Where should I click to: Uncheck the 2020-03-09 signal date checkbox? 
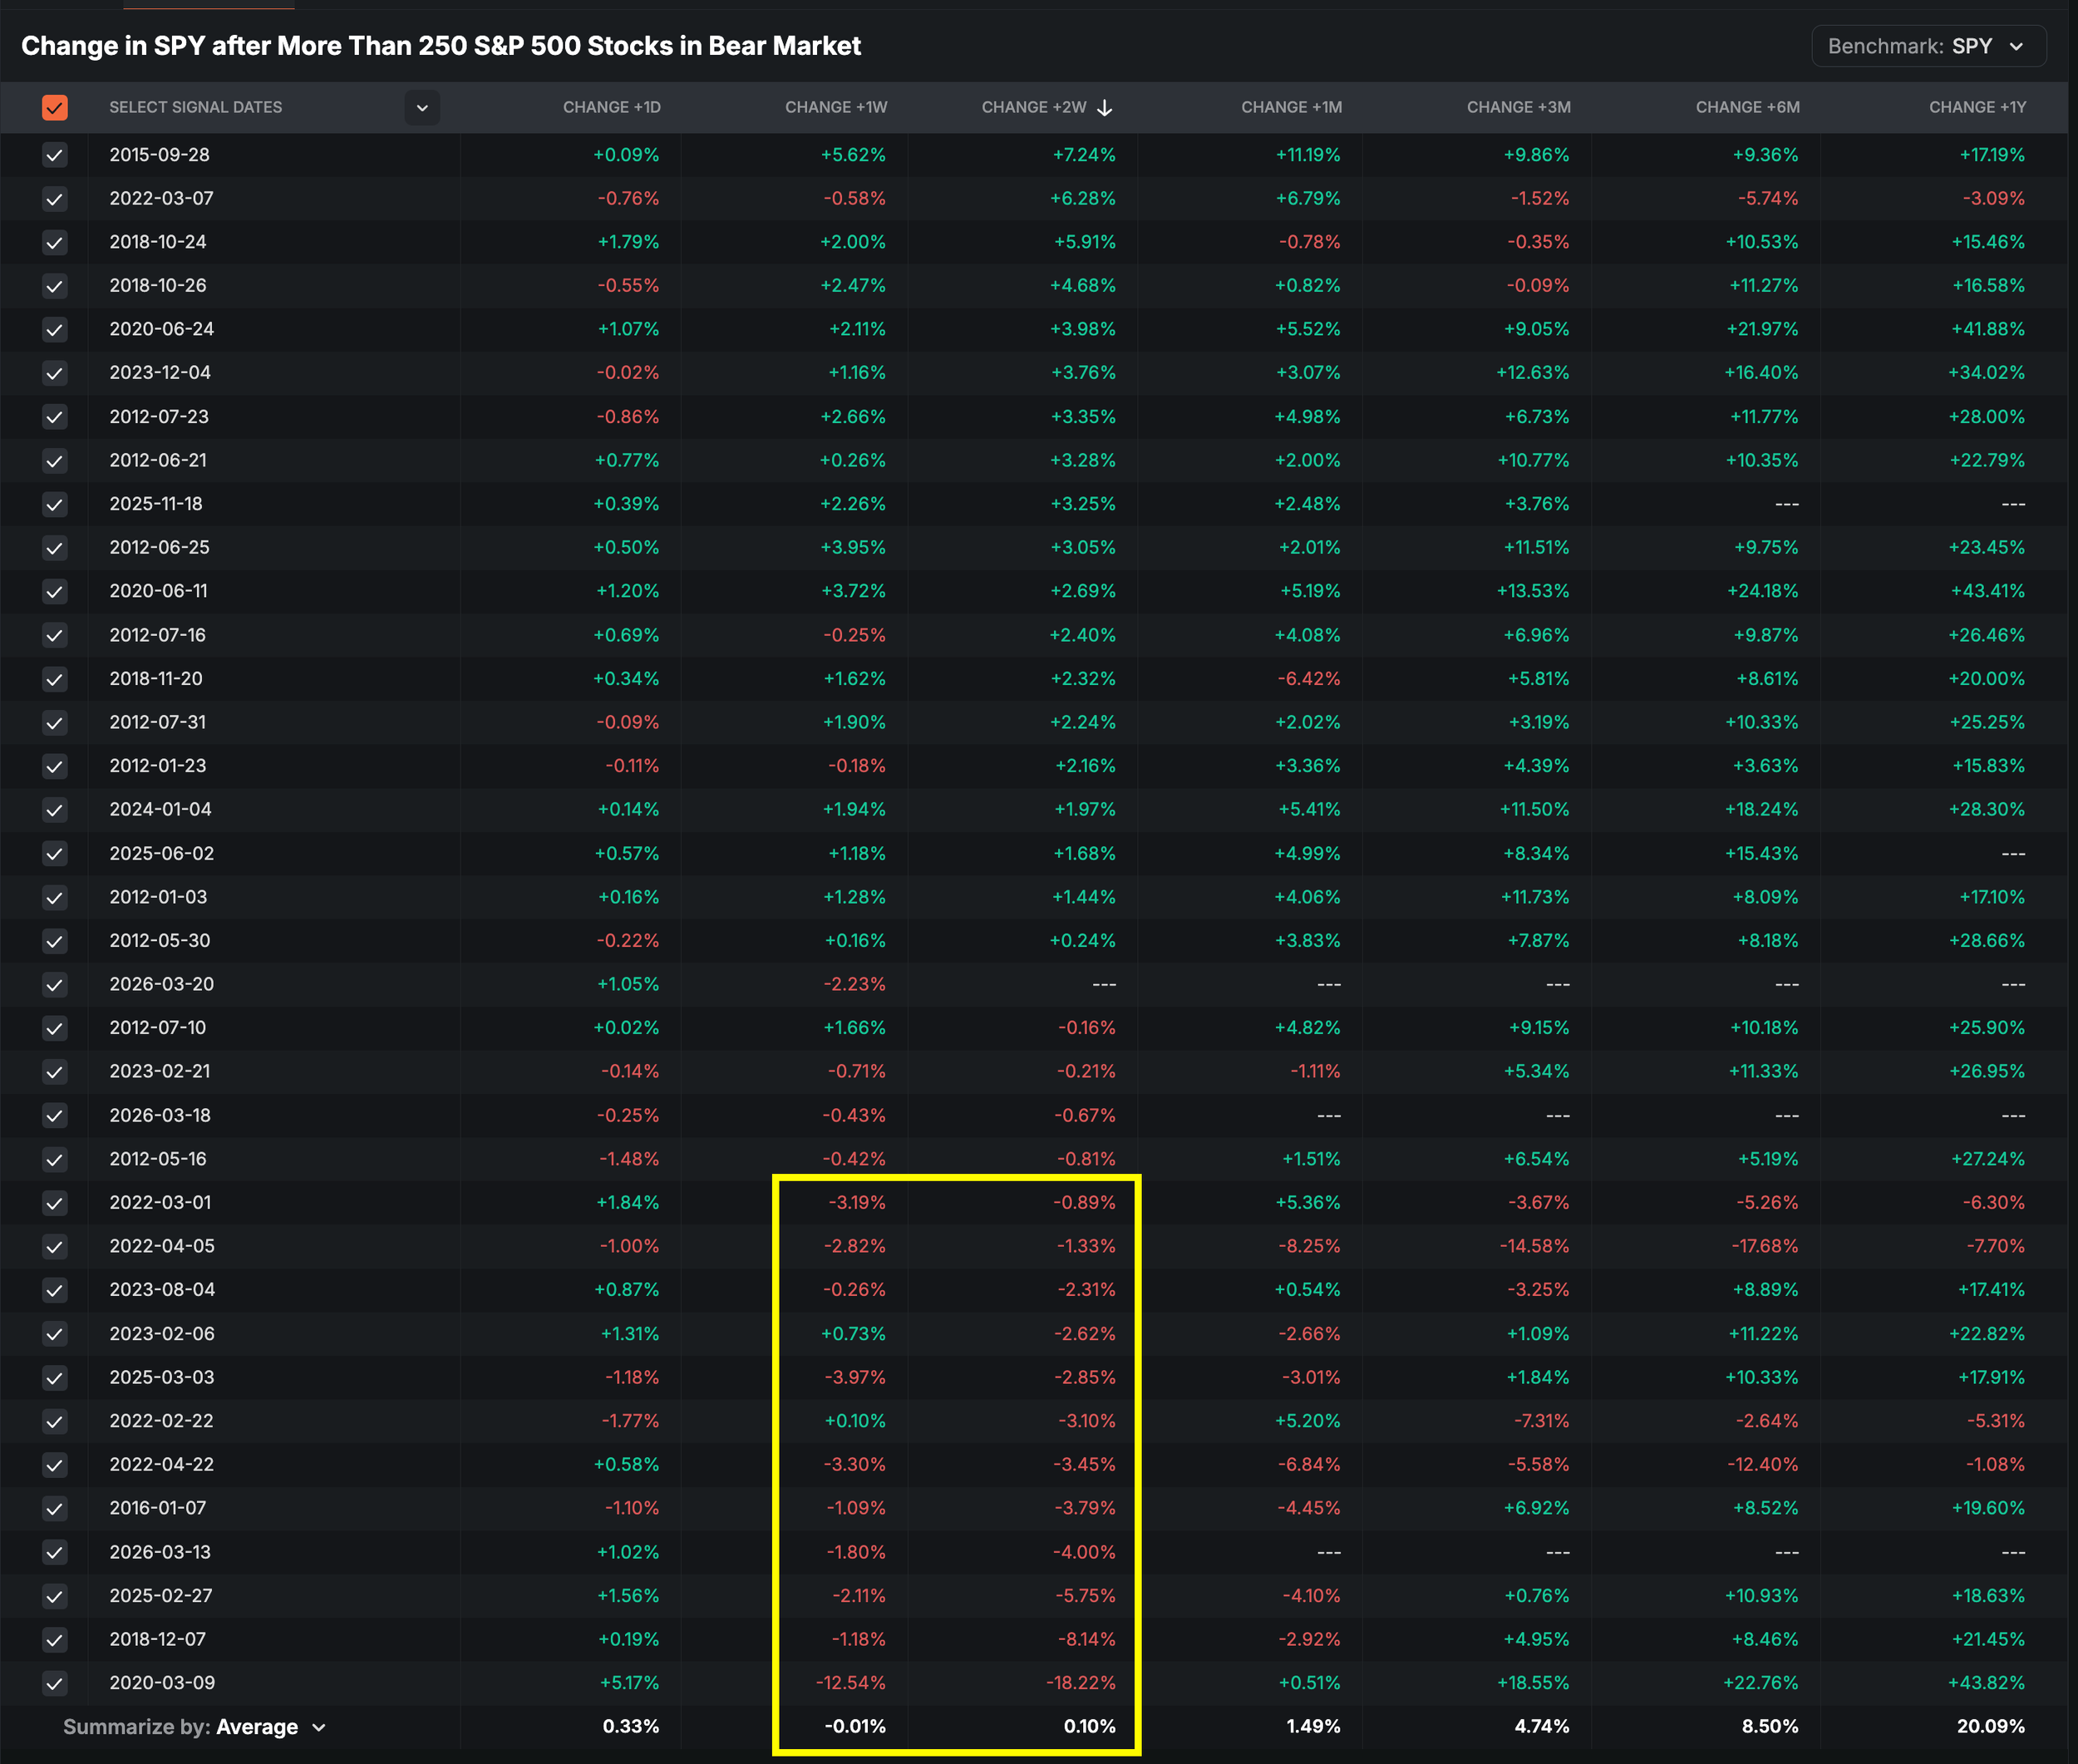(55, 1683)
